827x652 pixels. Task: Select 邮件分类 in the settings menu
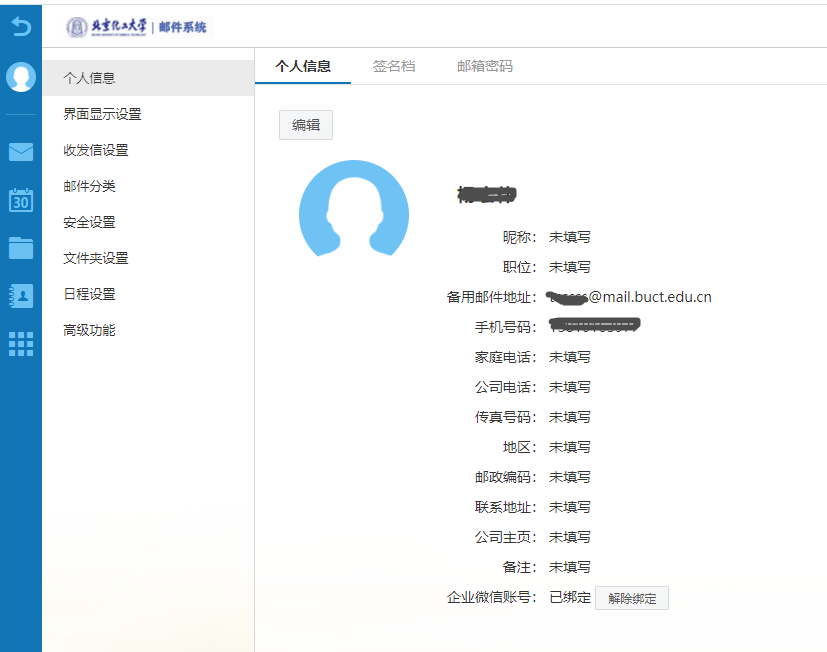pyautogui.click(x=90, y=186)
